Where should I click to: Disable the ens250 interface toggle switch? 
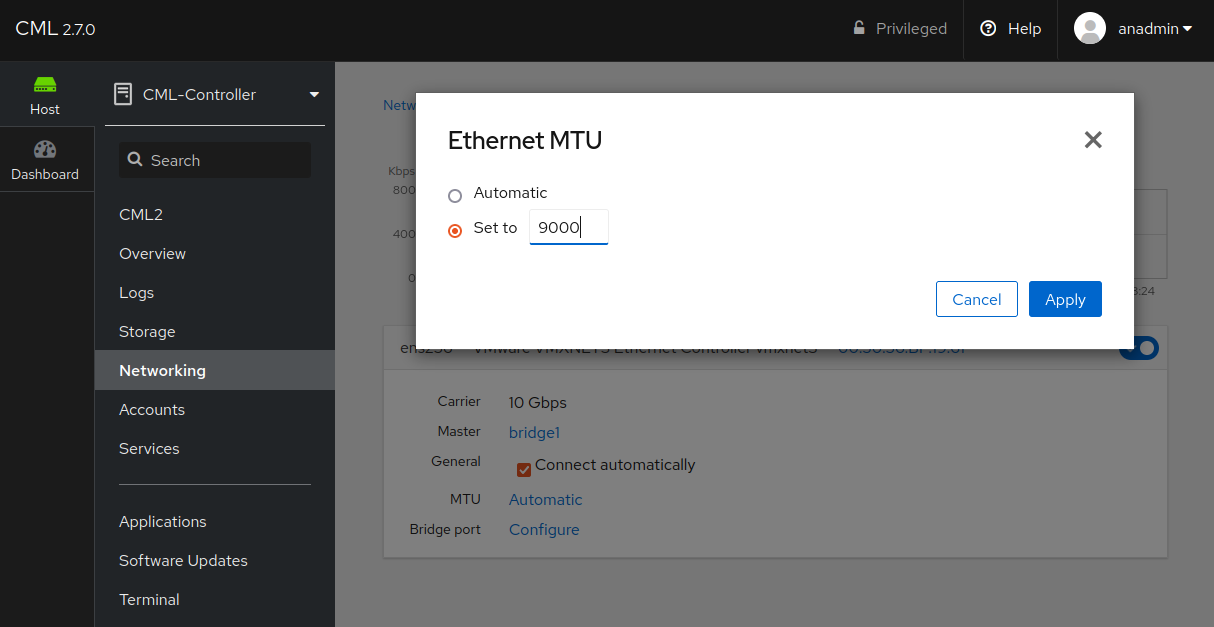click(x=1138, y=347)
